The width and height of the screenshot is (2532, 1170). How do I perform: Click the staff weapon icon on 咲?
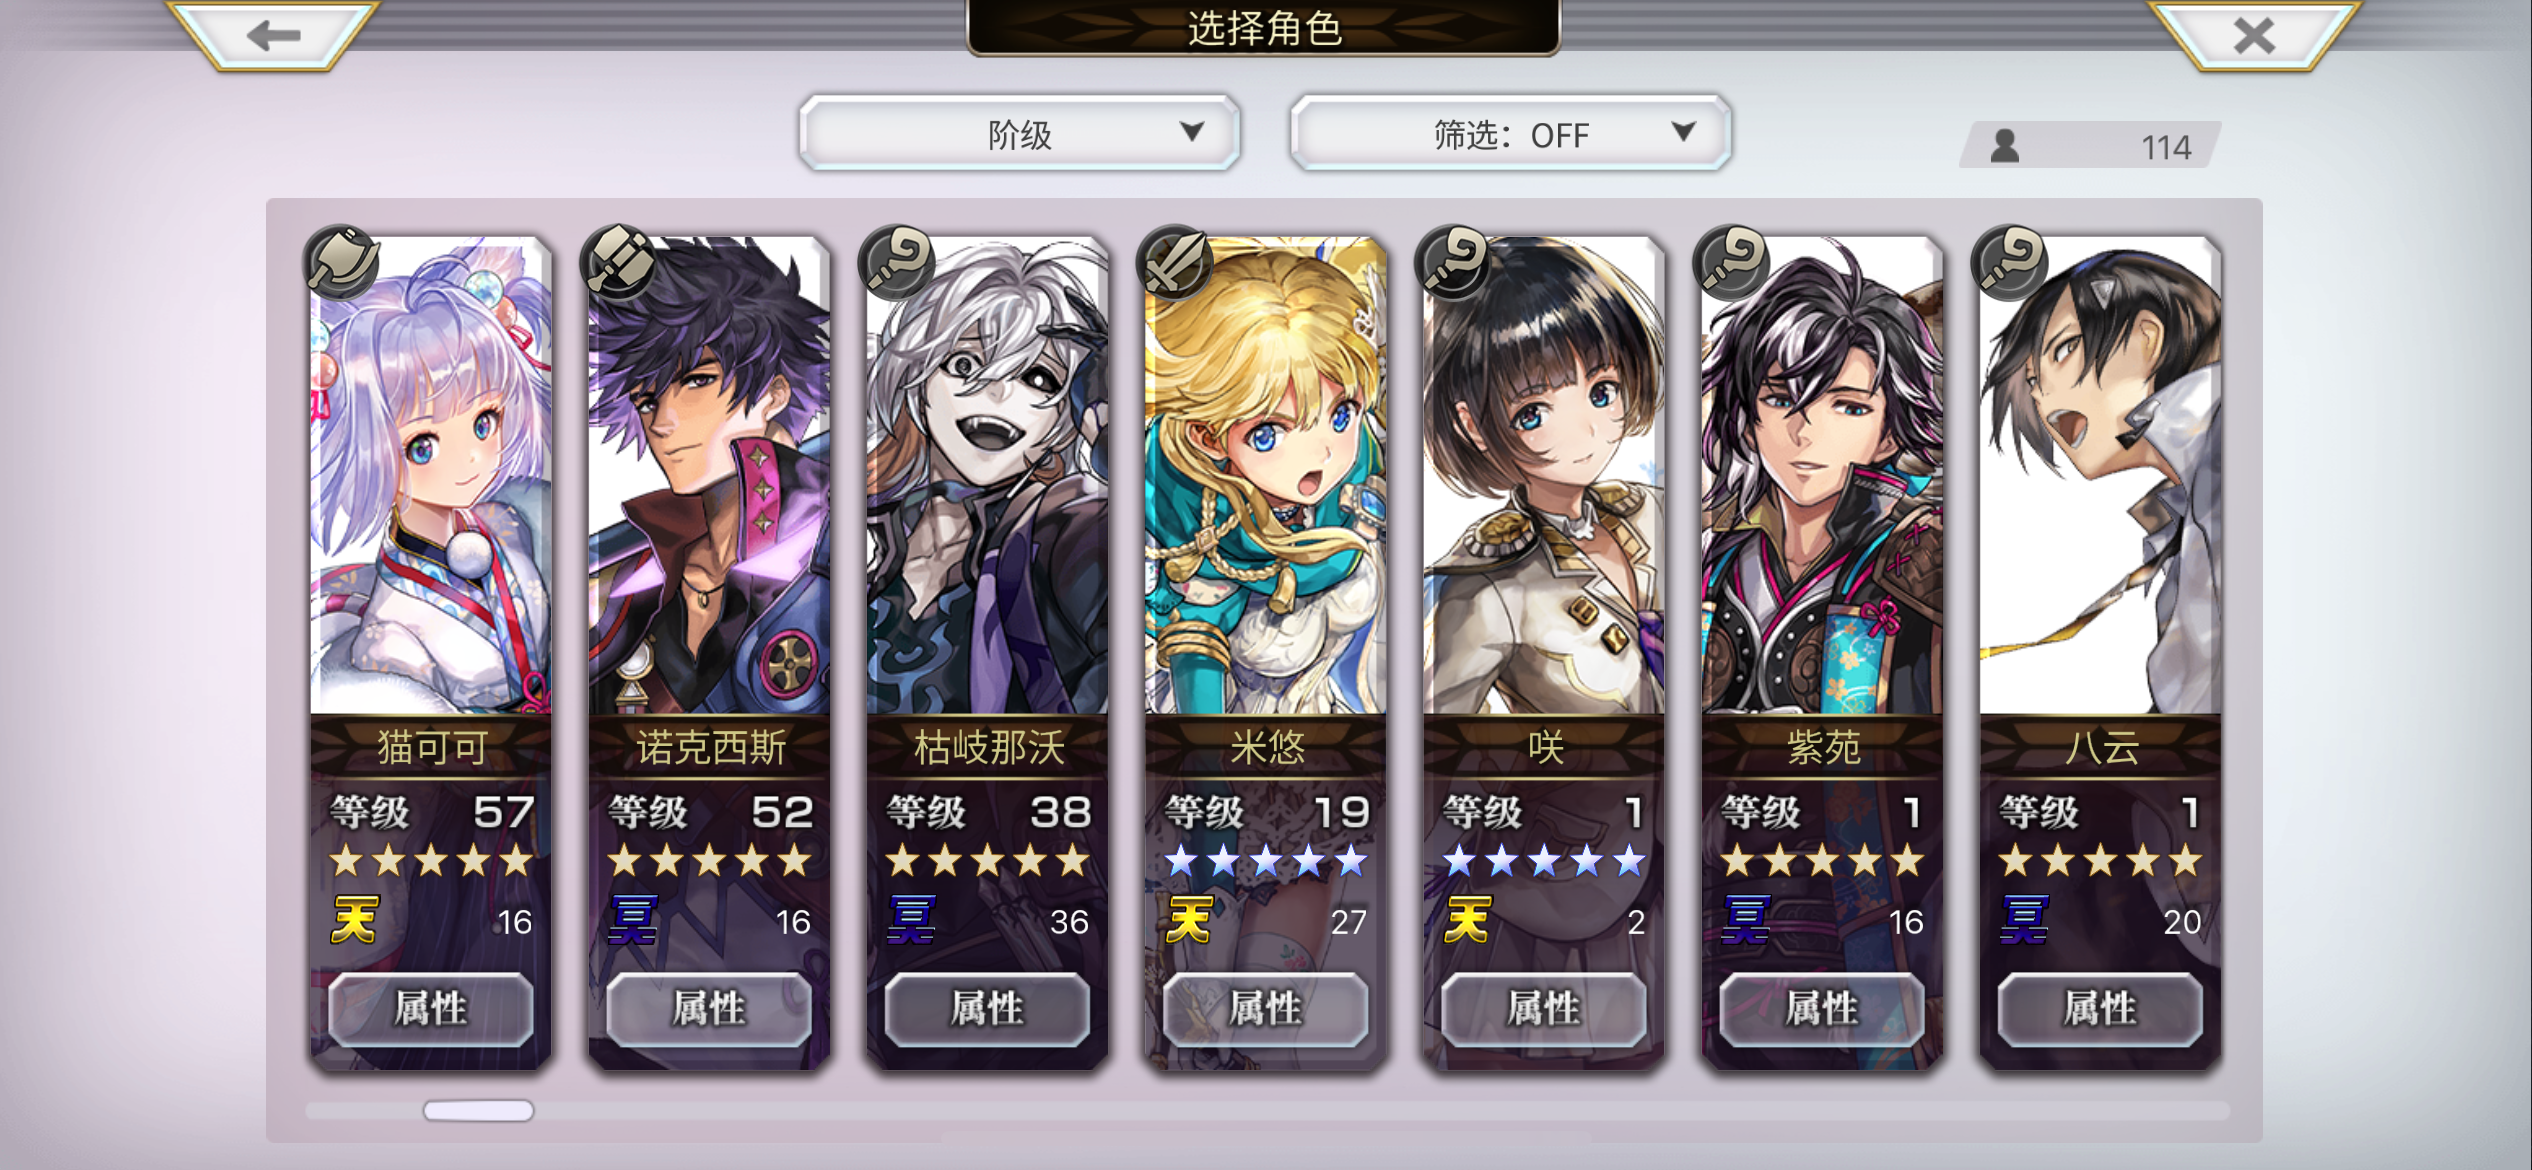point(1454,263)
